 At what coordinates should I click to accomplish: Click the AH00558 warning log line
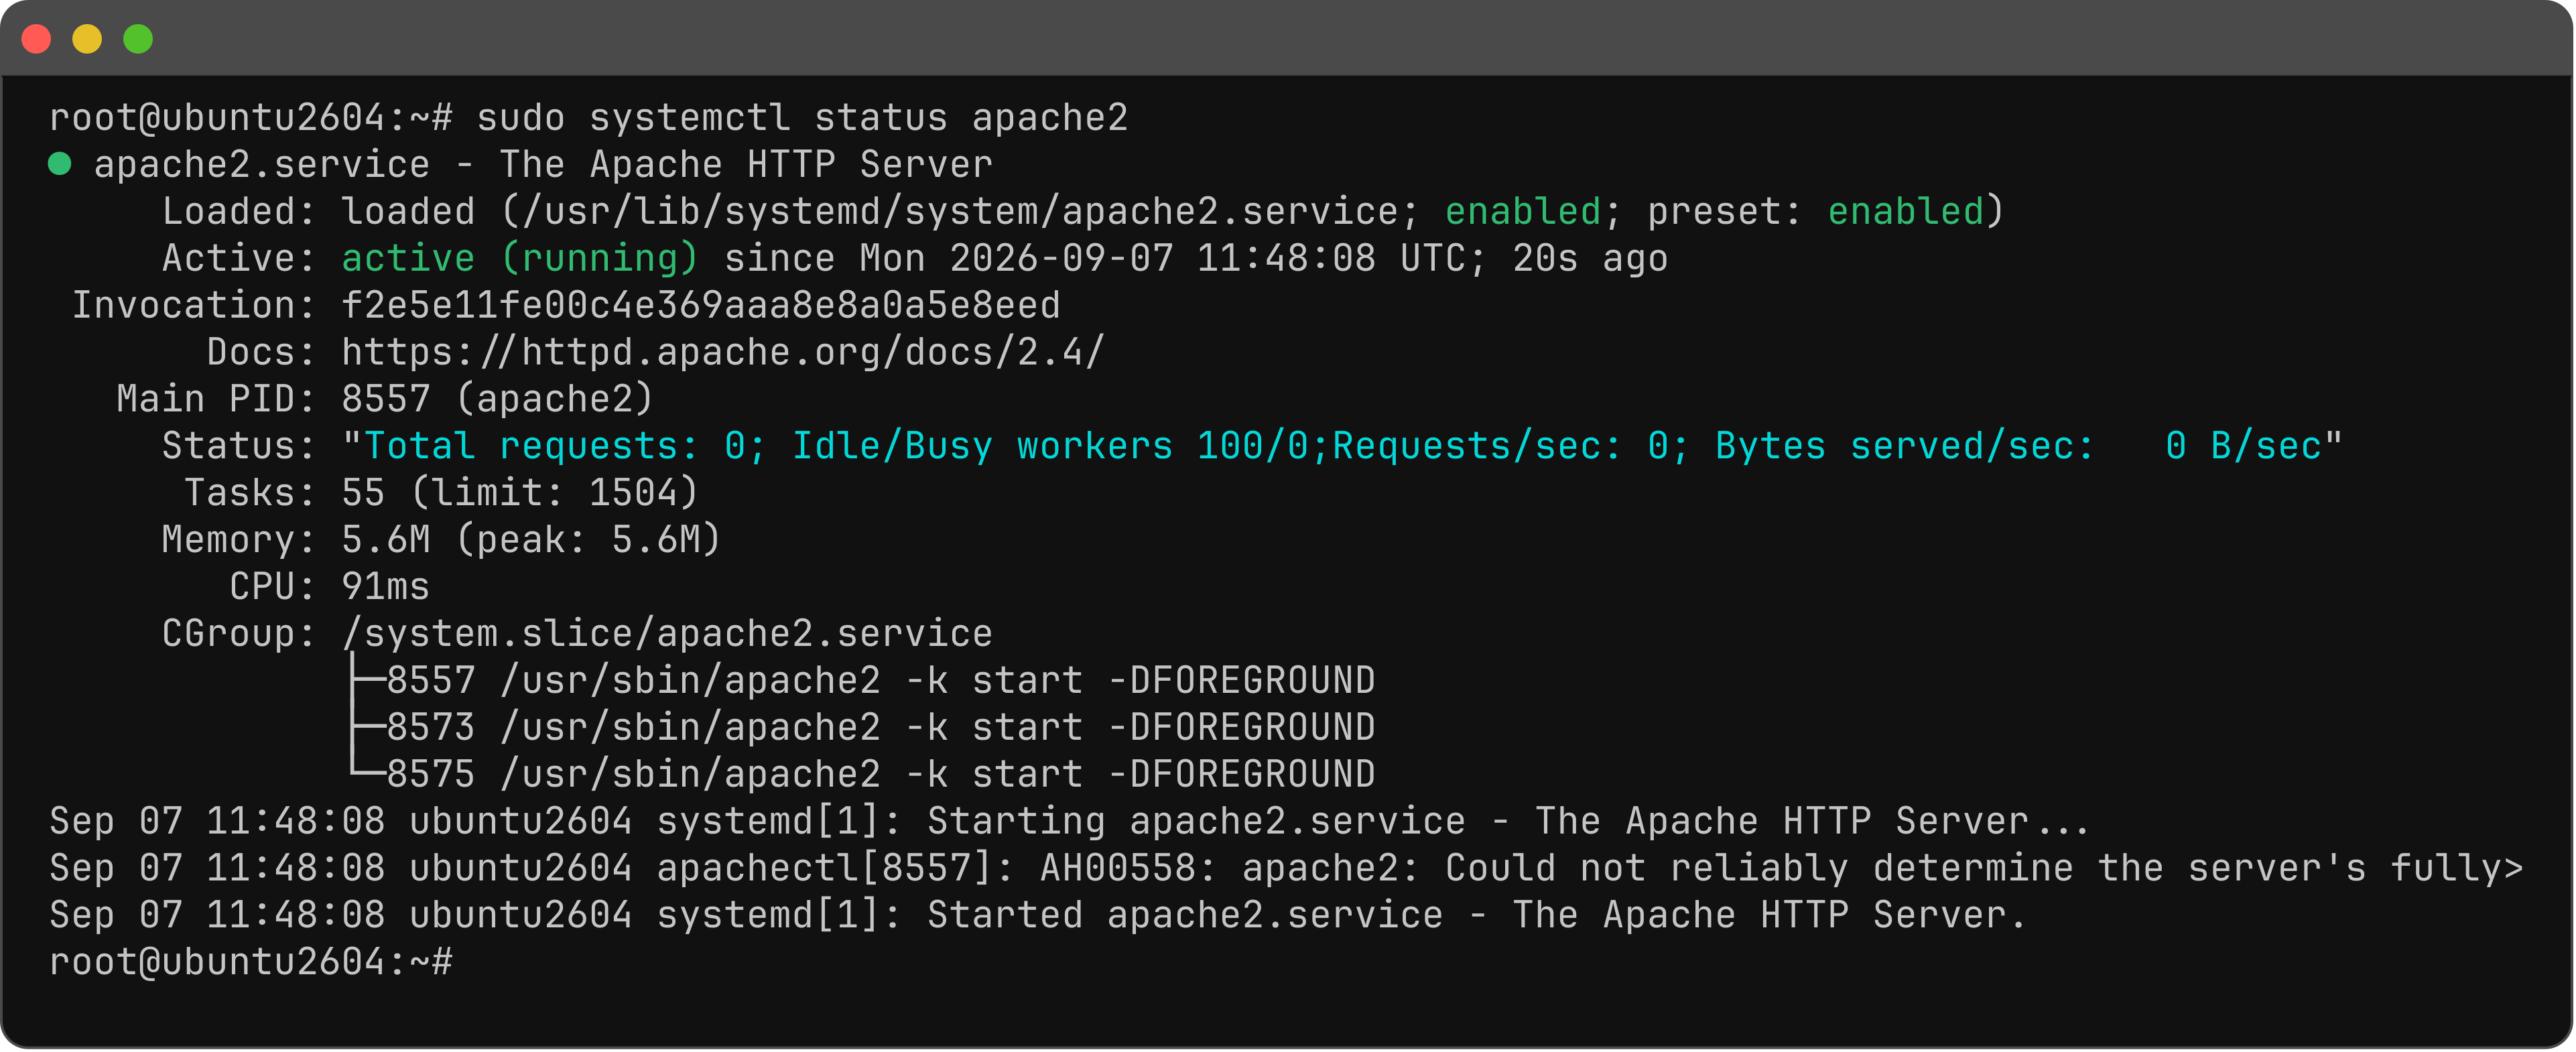coord(1286,868)
